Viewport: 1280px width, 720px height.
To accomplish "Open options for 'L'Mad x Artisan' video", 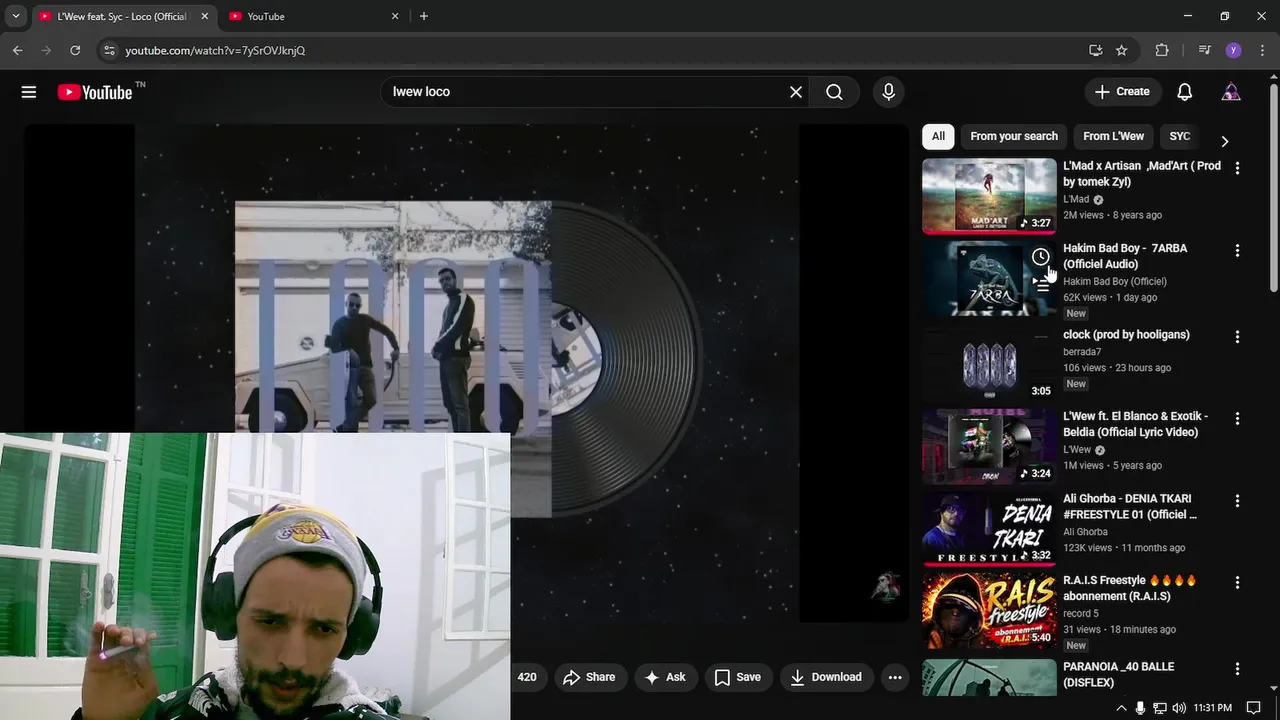I will coord(1237,168).
